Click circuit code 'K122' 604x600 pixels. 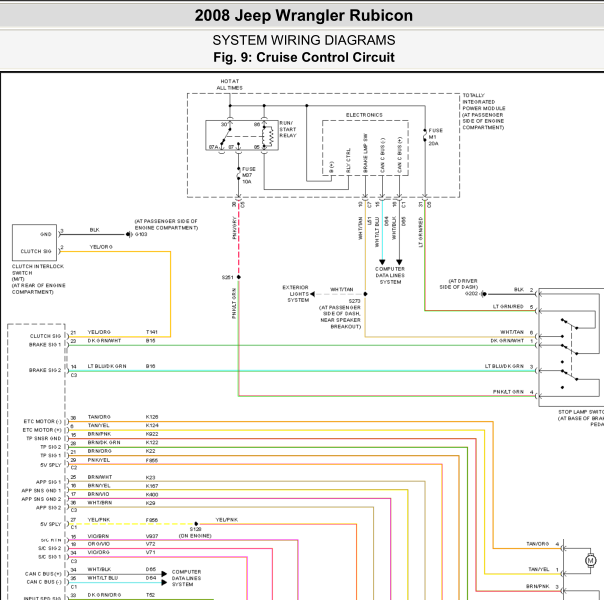click(x=152, y=442)
